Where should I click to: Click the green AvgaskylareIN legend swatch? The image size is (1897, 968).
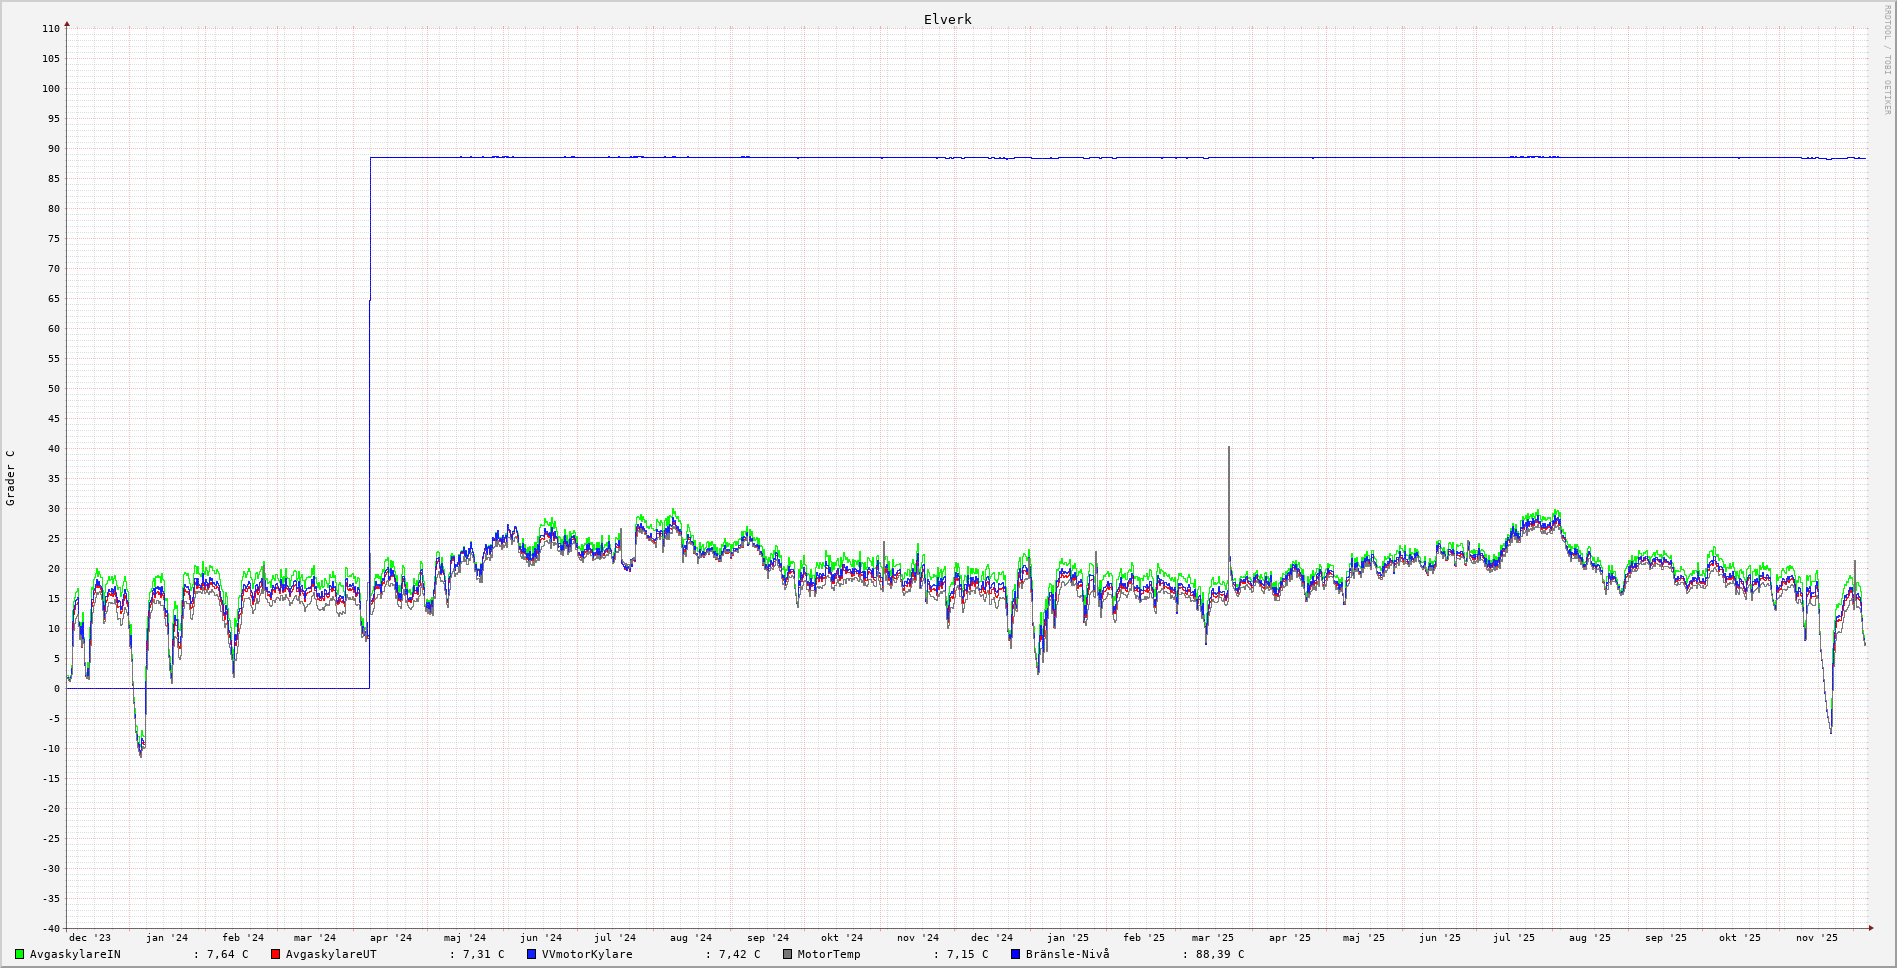[19, 954]
